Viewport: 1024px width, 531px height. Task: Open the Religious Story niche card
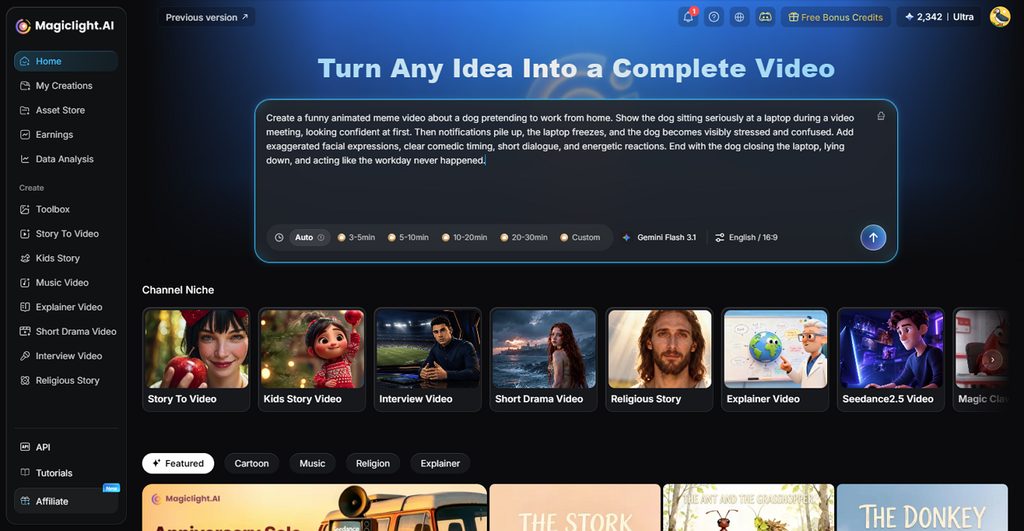click(660, 359)
